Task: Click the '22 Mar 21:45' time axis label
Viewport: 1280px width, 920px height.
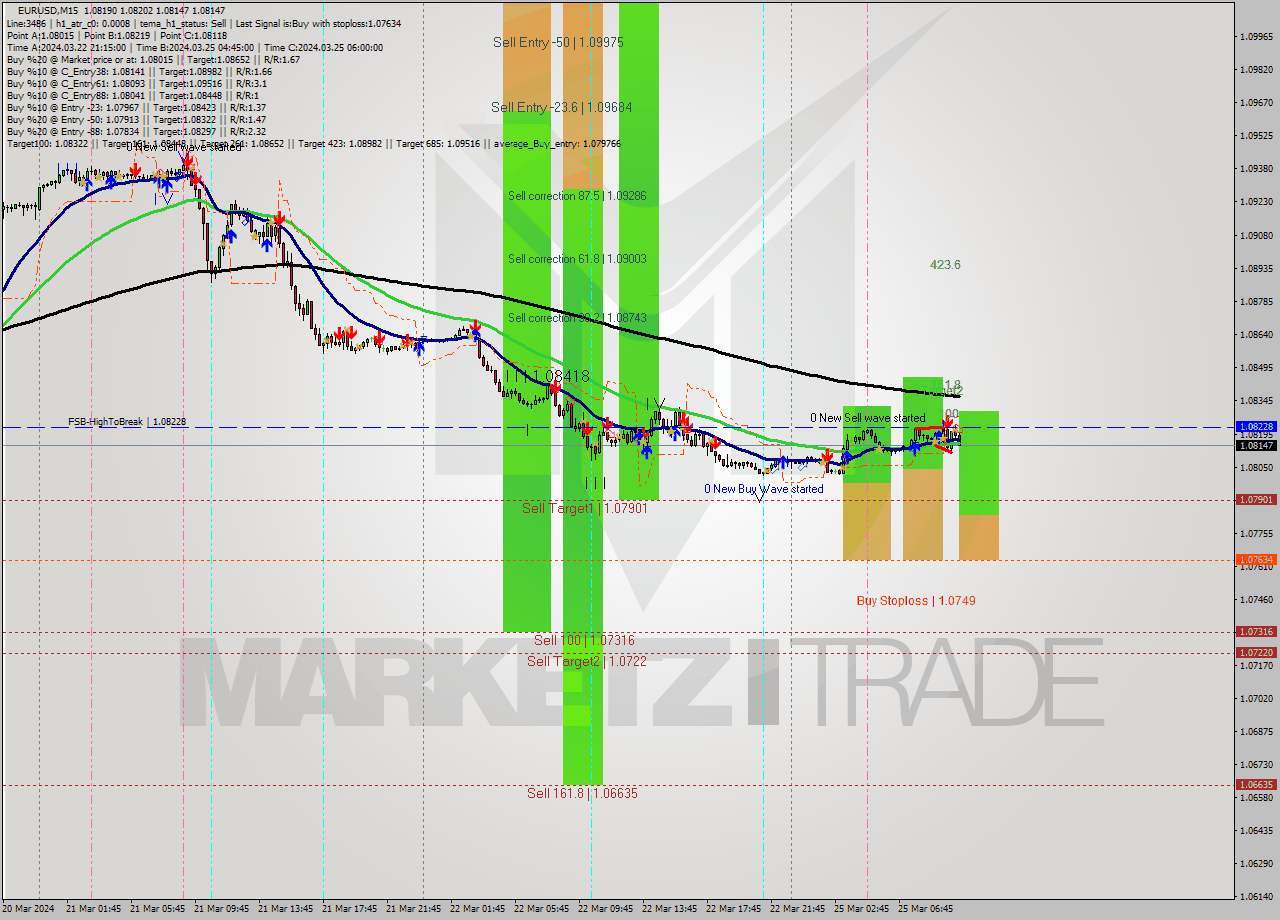Action: click(x=798, y=909)
